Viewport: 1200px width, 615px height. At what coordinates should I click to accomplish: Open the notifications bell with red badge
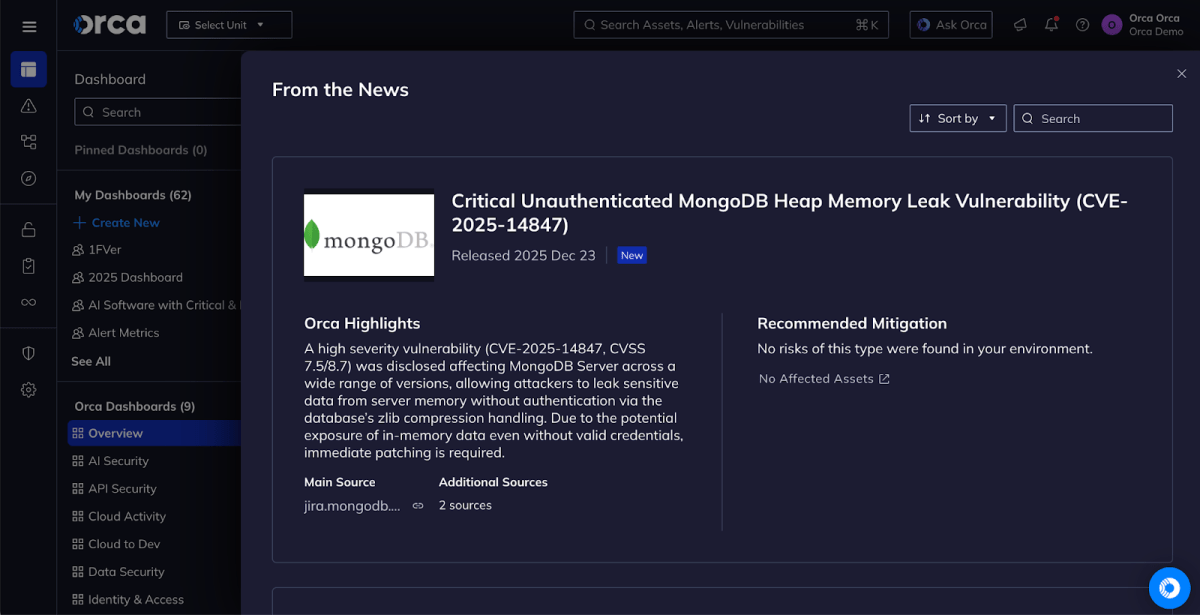pos(1051,24)
